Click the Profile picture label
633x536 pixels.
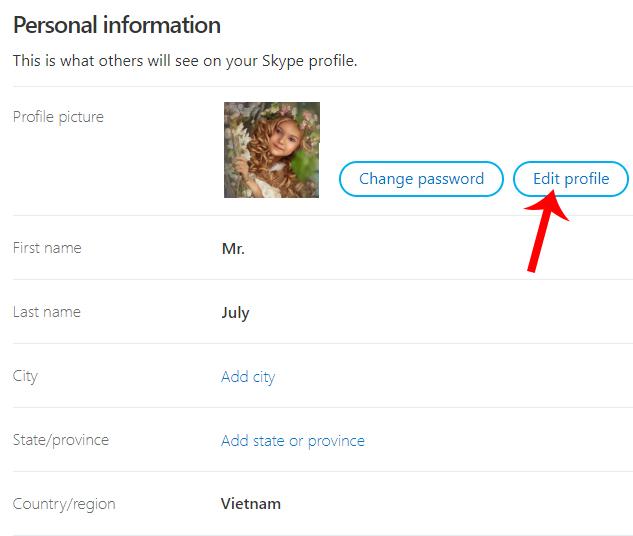point(58,117)
